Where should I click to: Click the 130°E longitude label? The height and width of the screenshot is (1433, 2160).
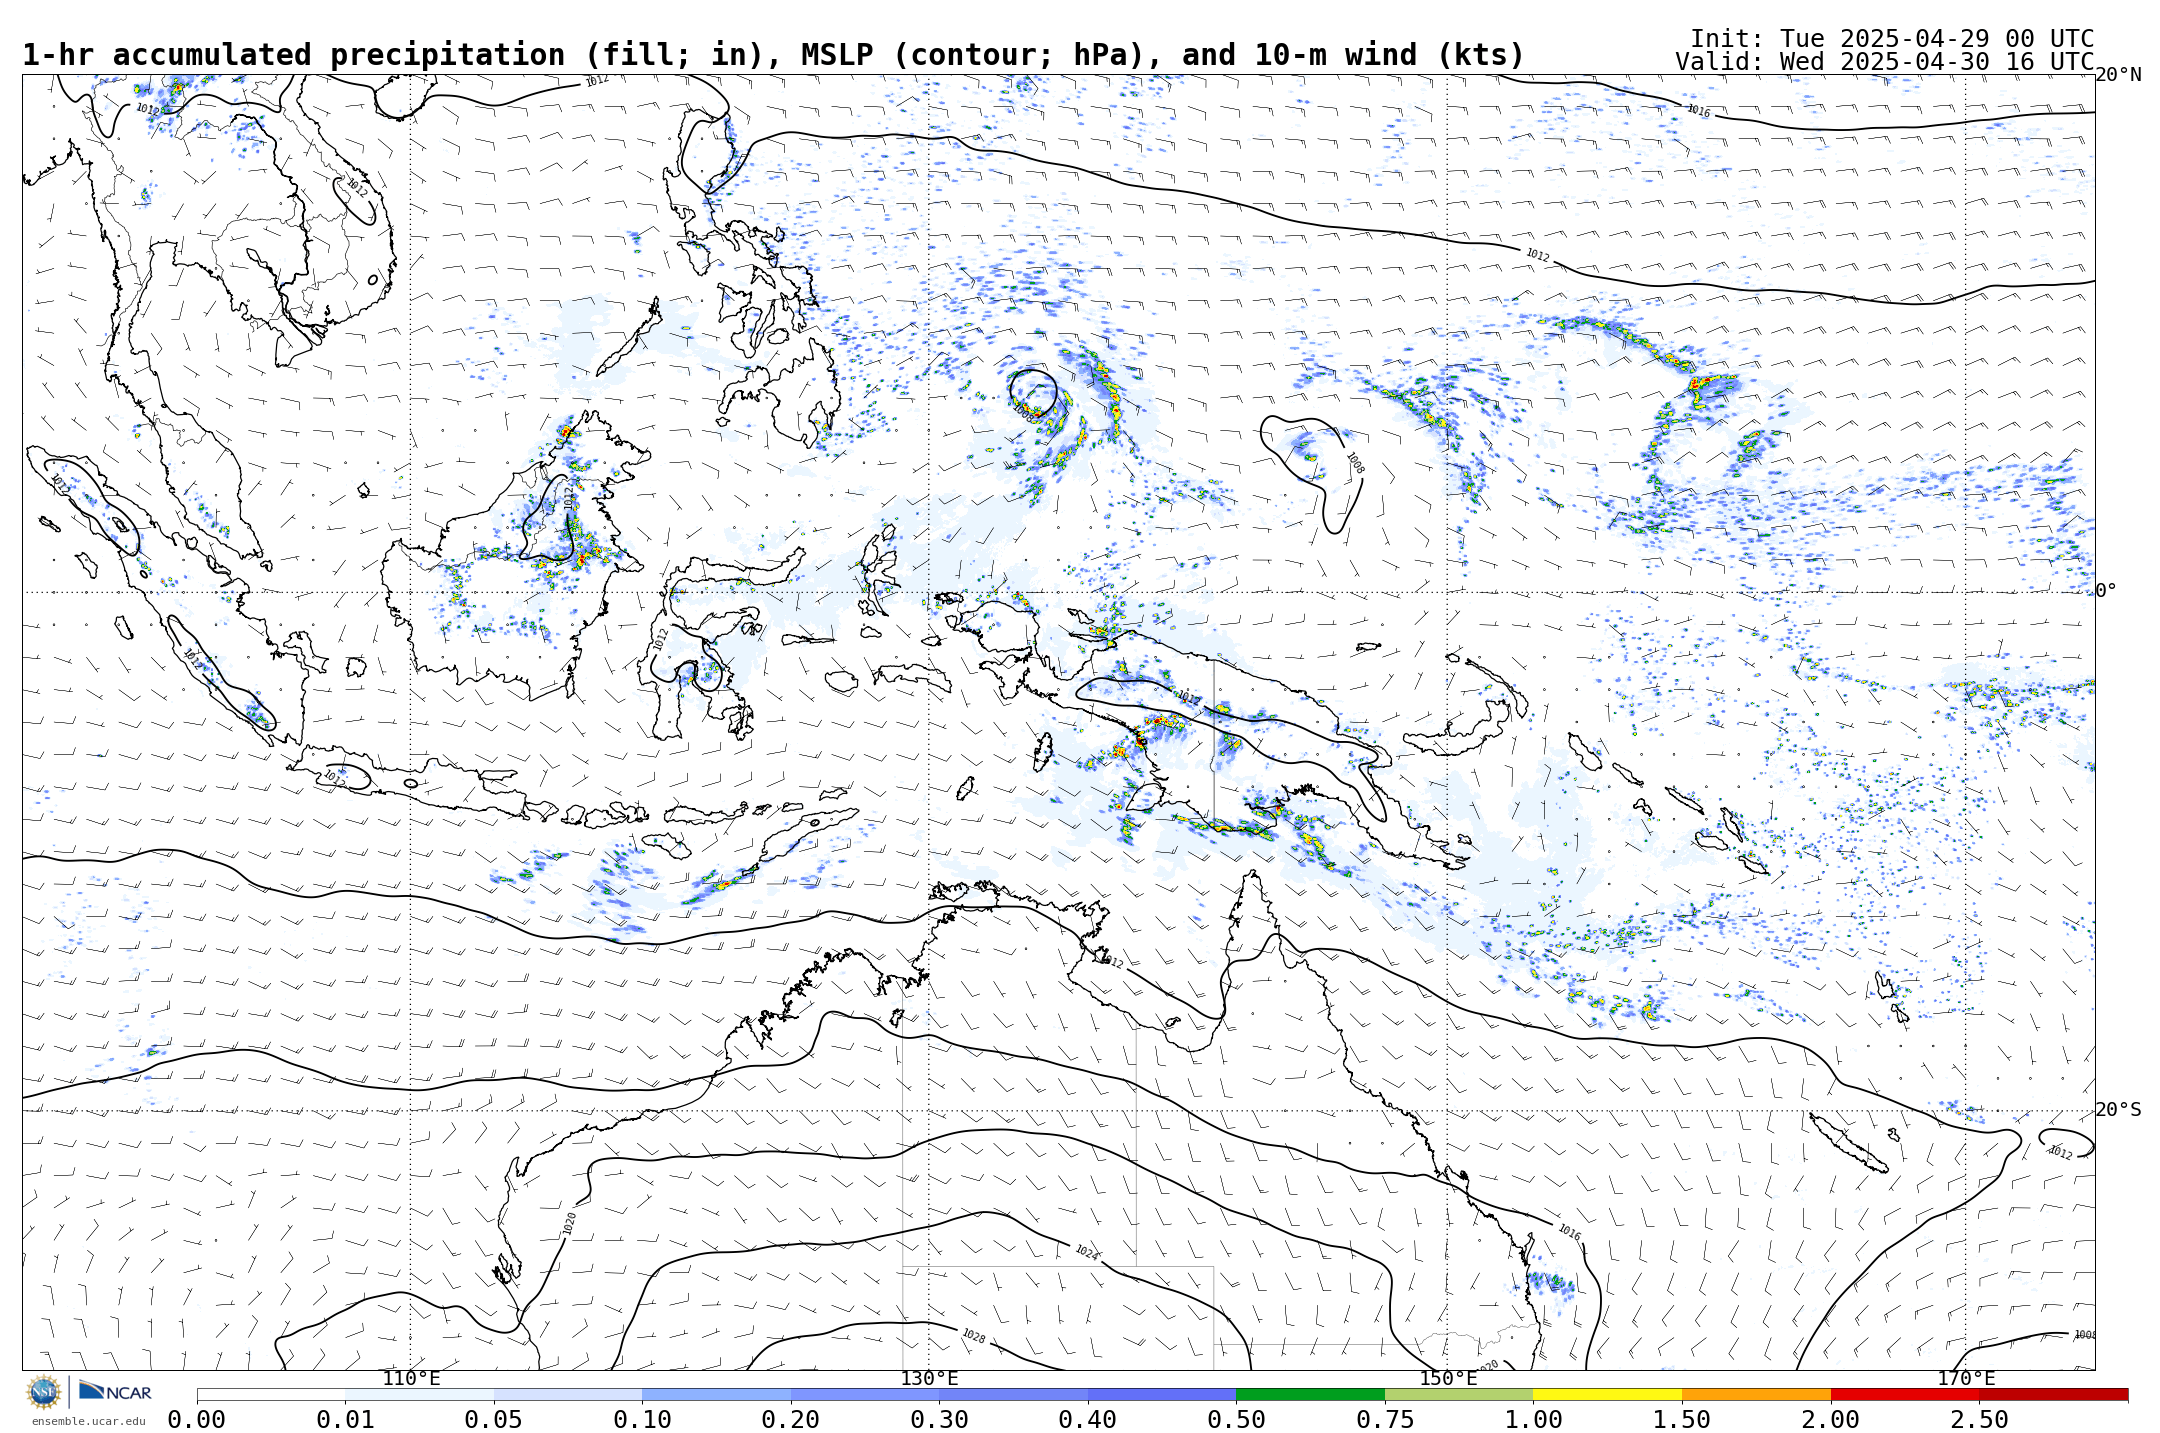click(x=929, y=1379)
